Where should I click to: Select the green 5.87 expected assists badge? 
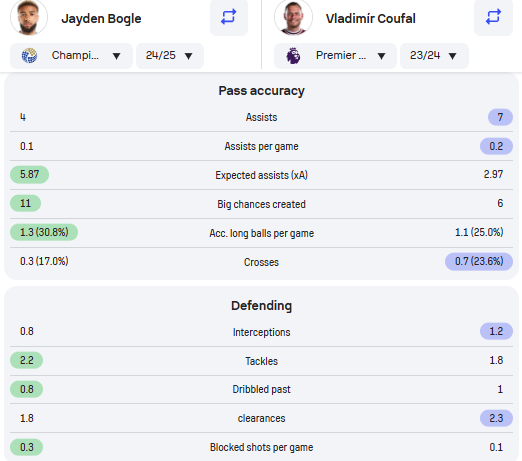pyautogui.click(x=30, y=175)
